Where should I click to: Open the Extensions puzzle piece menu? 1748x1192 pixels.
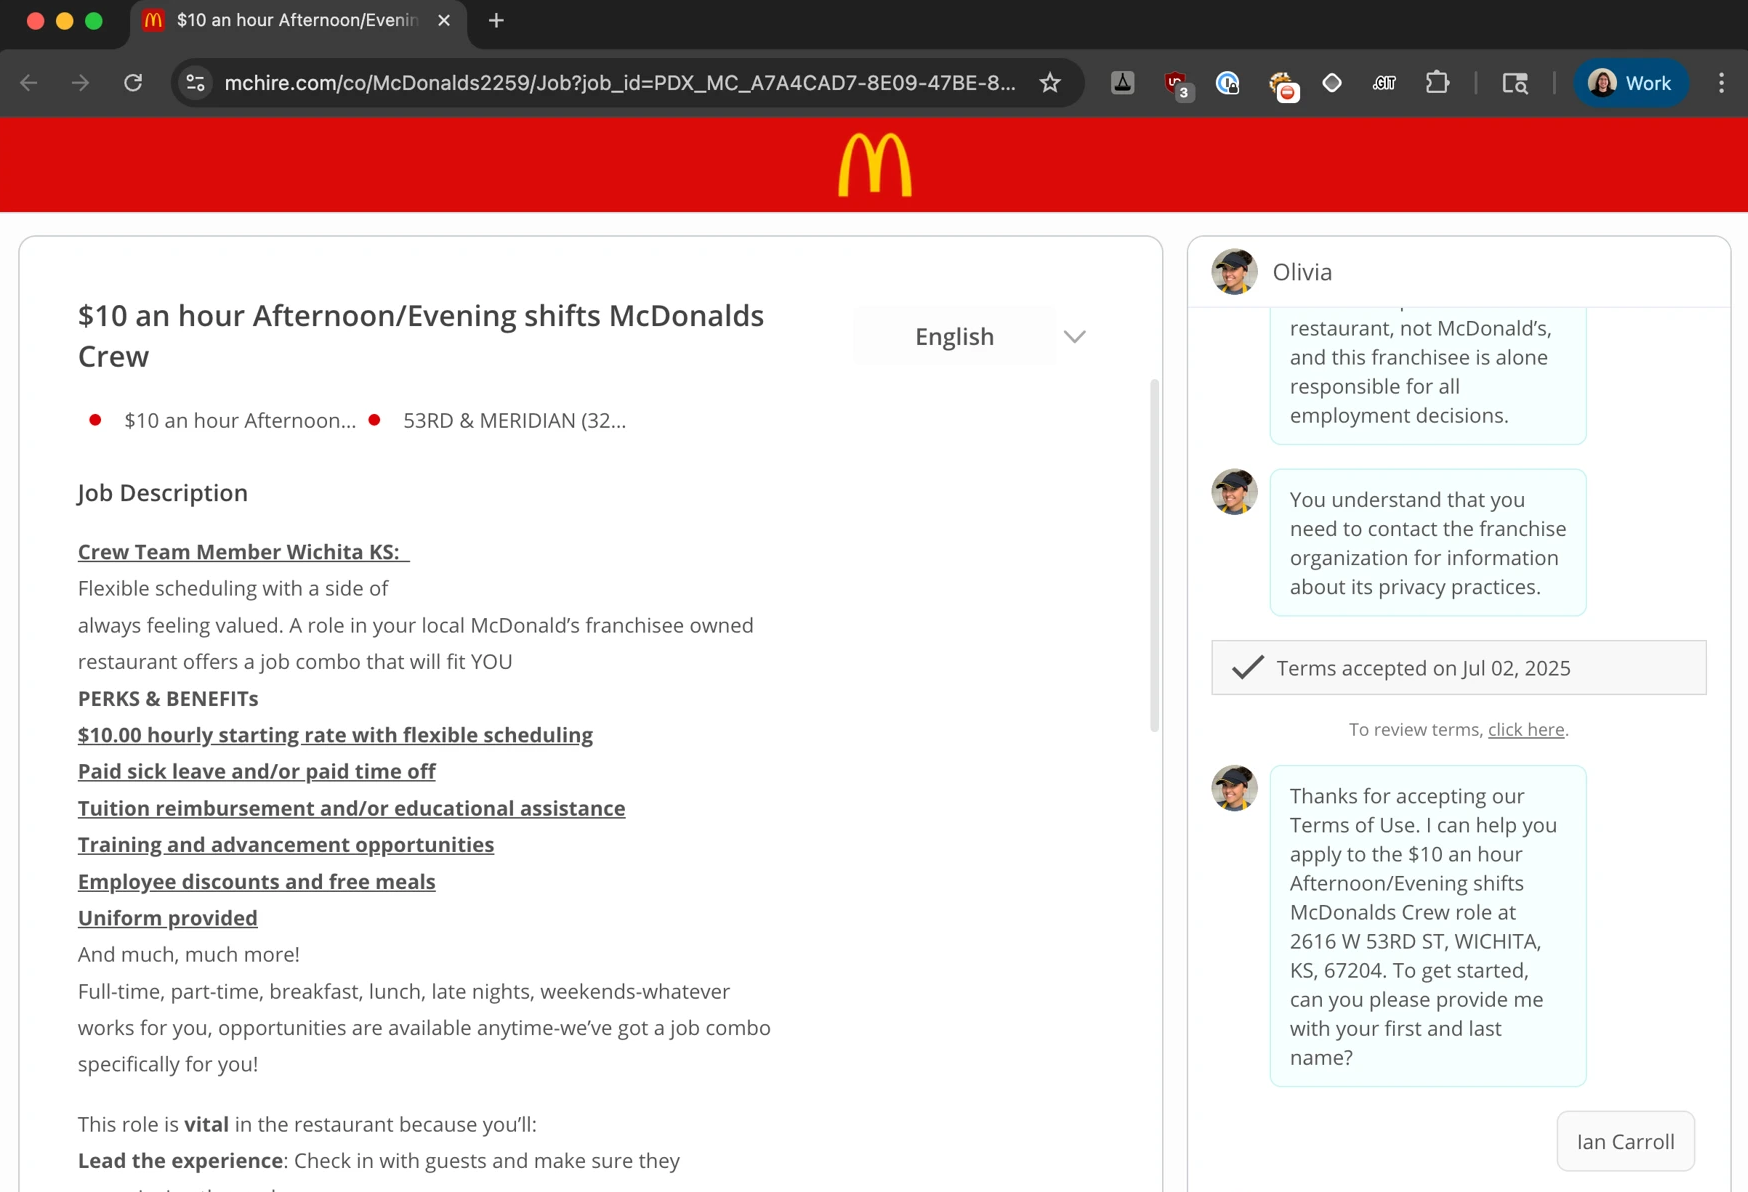pos(1437,83)
